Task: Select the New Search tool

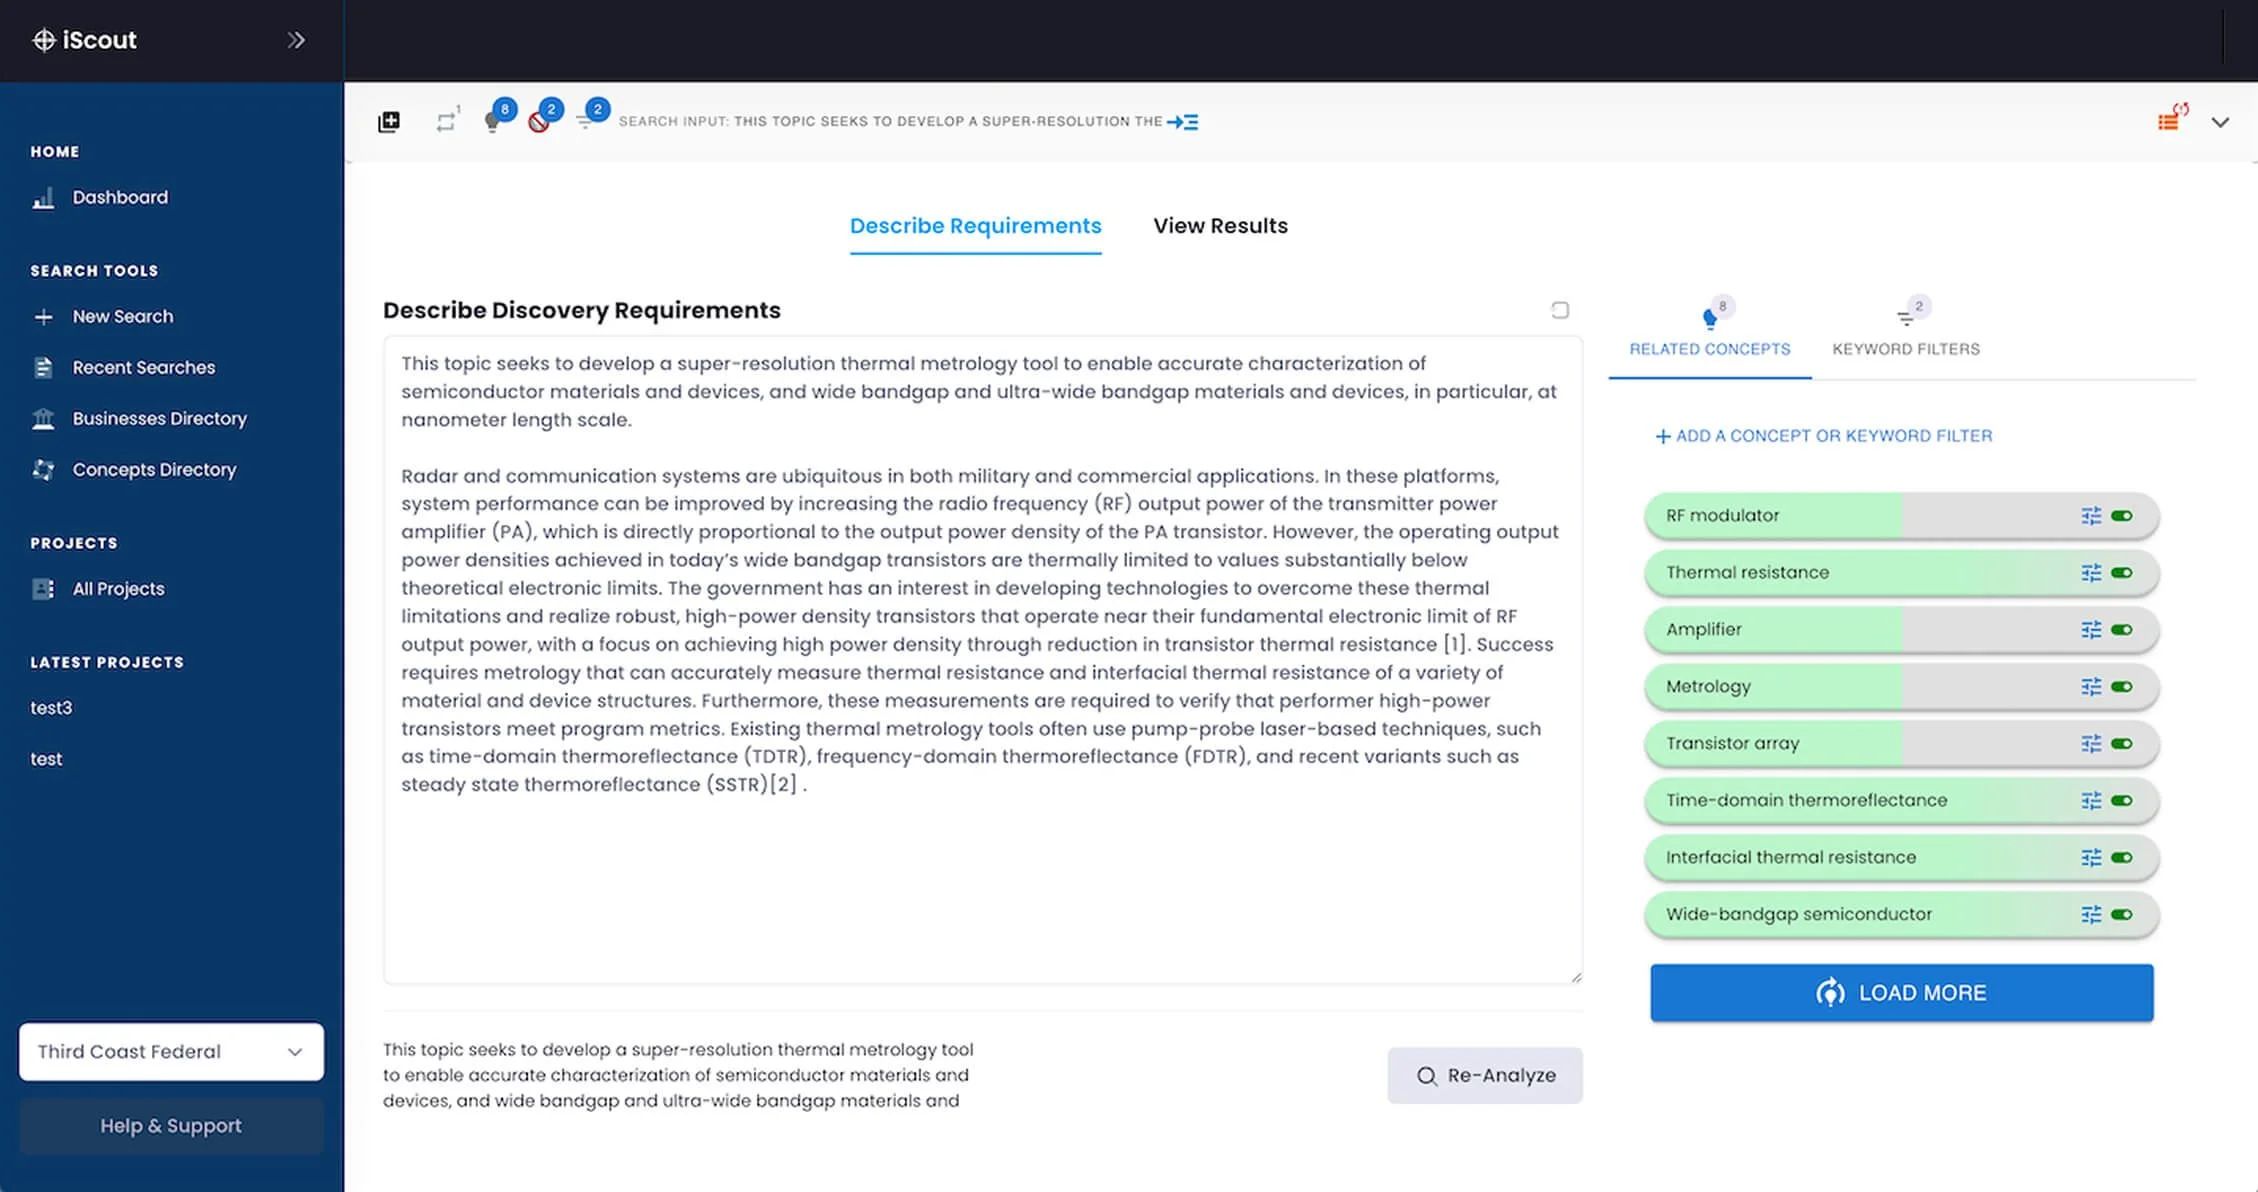Action: tap(122, 316)
